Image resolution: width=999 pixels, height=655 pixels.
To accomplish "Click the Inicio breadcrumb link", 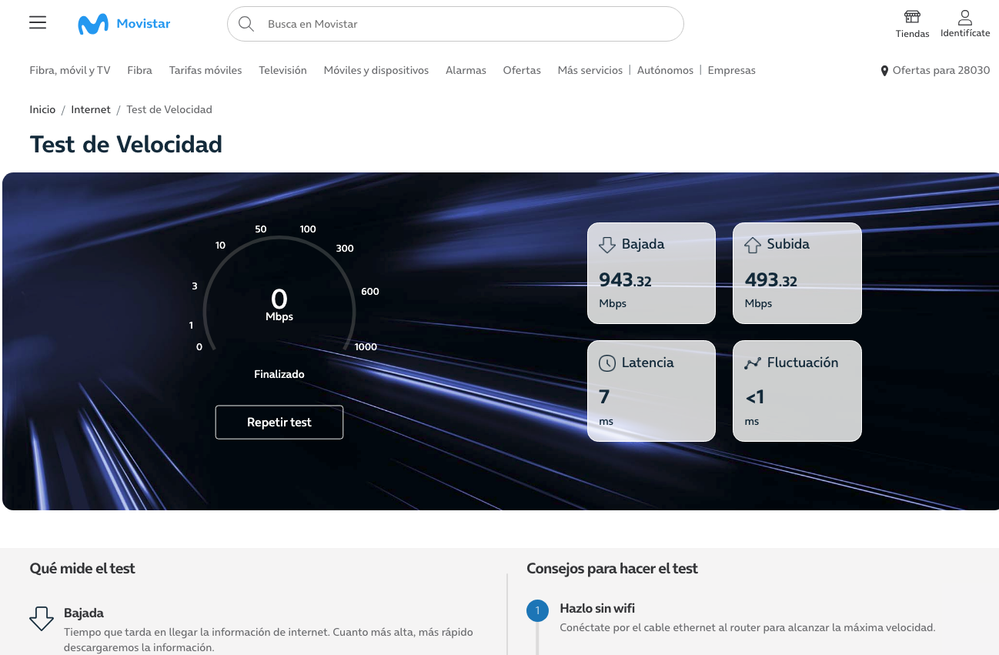I will point(42,109).
